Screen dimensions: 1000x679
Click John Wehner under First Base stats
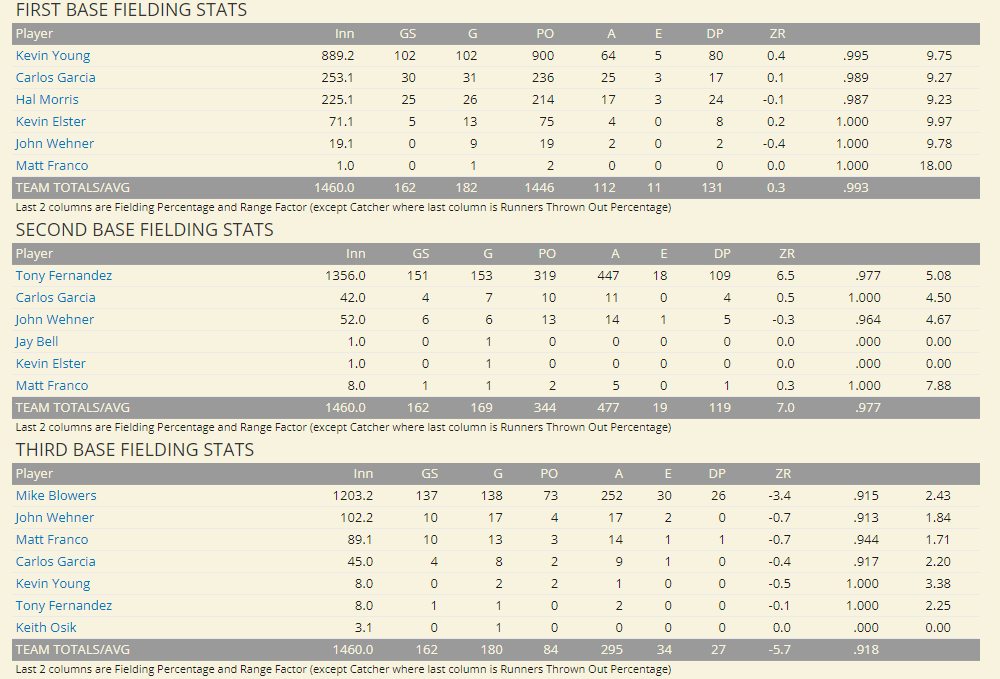click(55, 144)
